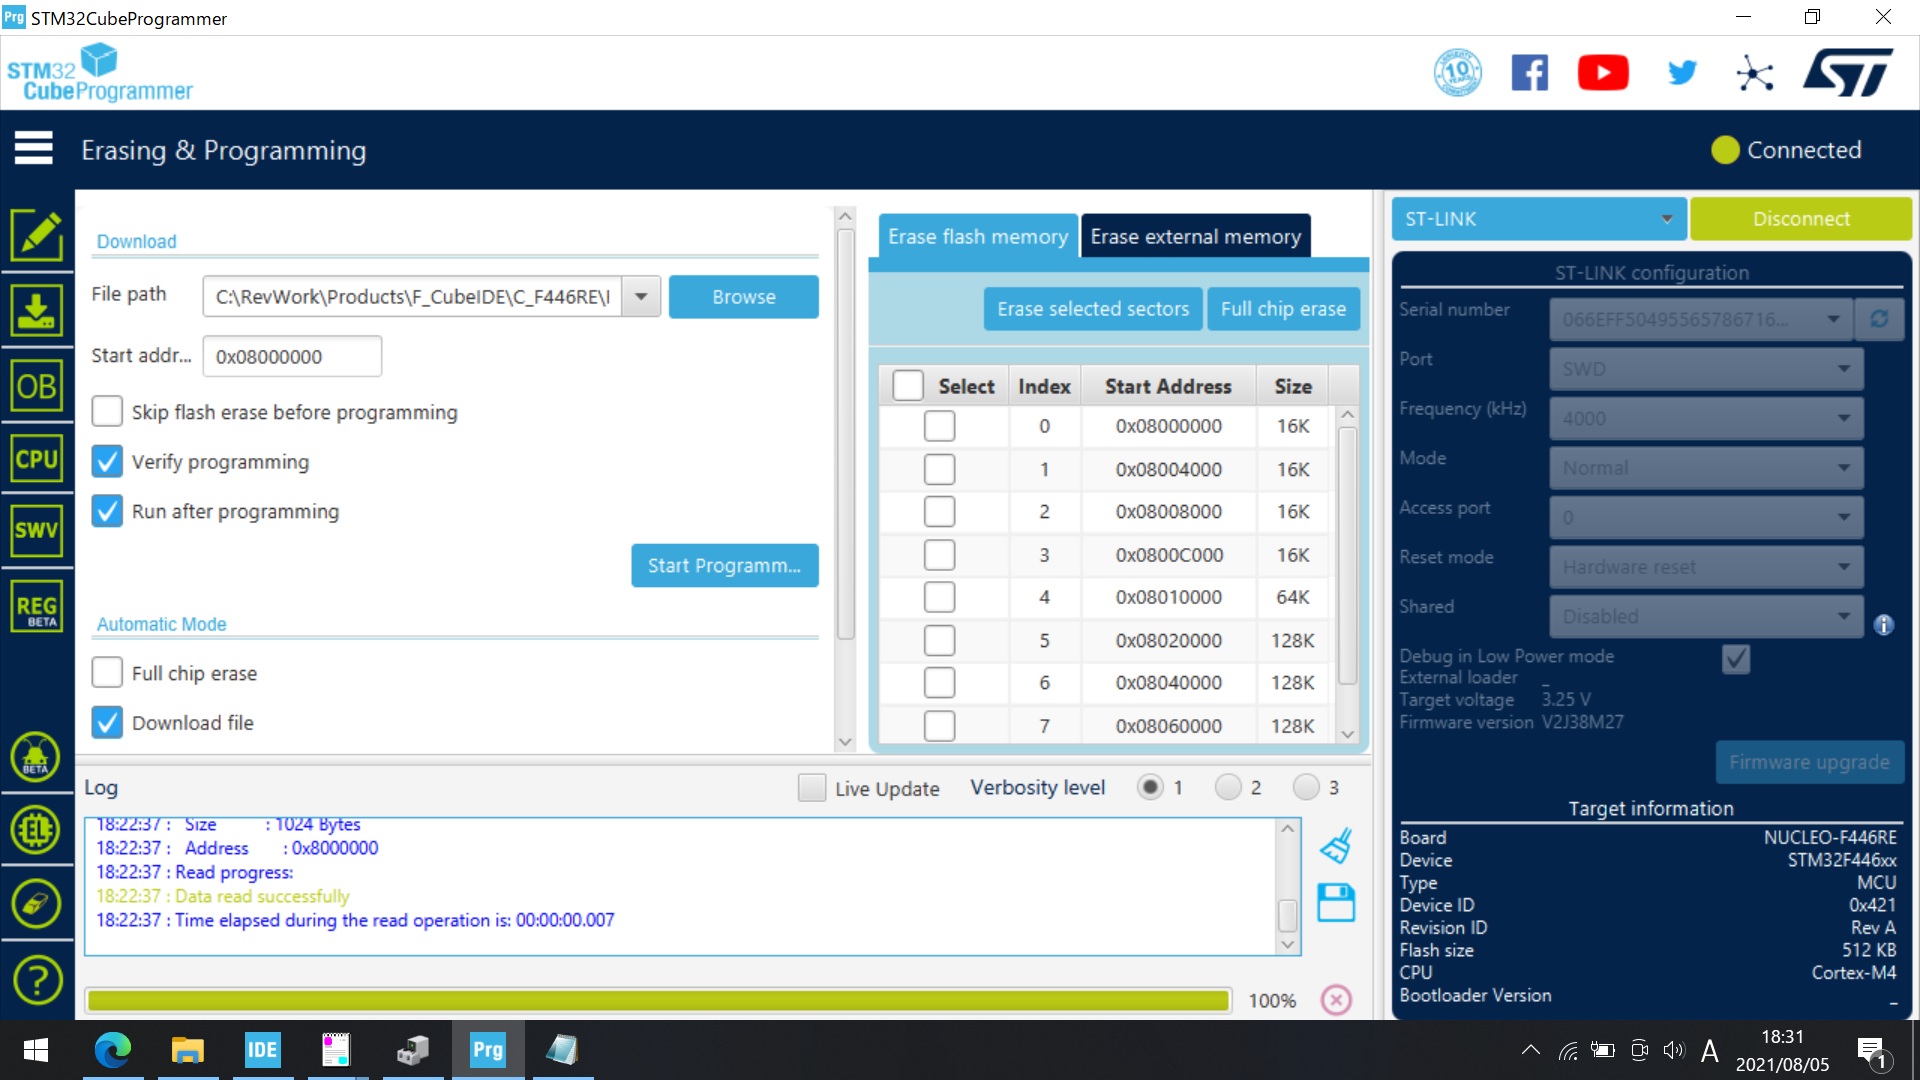
Task: Open the help question mark icon
Action: tap(36, 980)
